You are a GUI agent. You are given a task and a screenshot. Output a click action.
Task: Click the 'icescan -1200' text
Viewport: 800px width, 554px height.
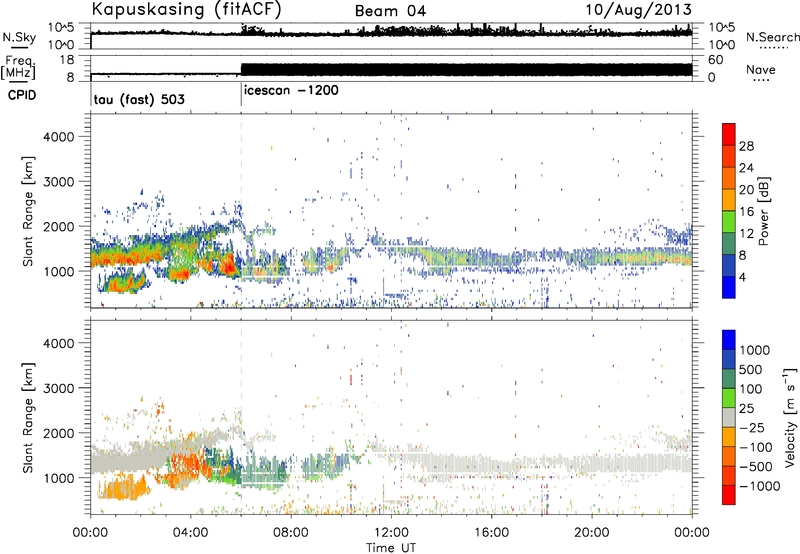(x=291, y=90)
